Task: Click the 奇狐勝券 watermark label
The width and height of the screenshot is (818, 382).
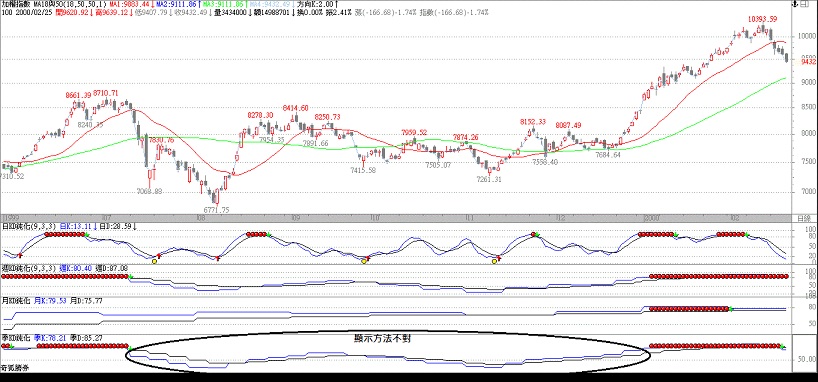Action: click(15, 367)
